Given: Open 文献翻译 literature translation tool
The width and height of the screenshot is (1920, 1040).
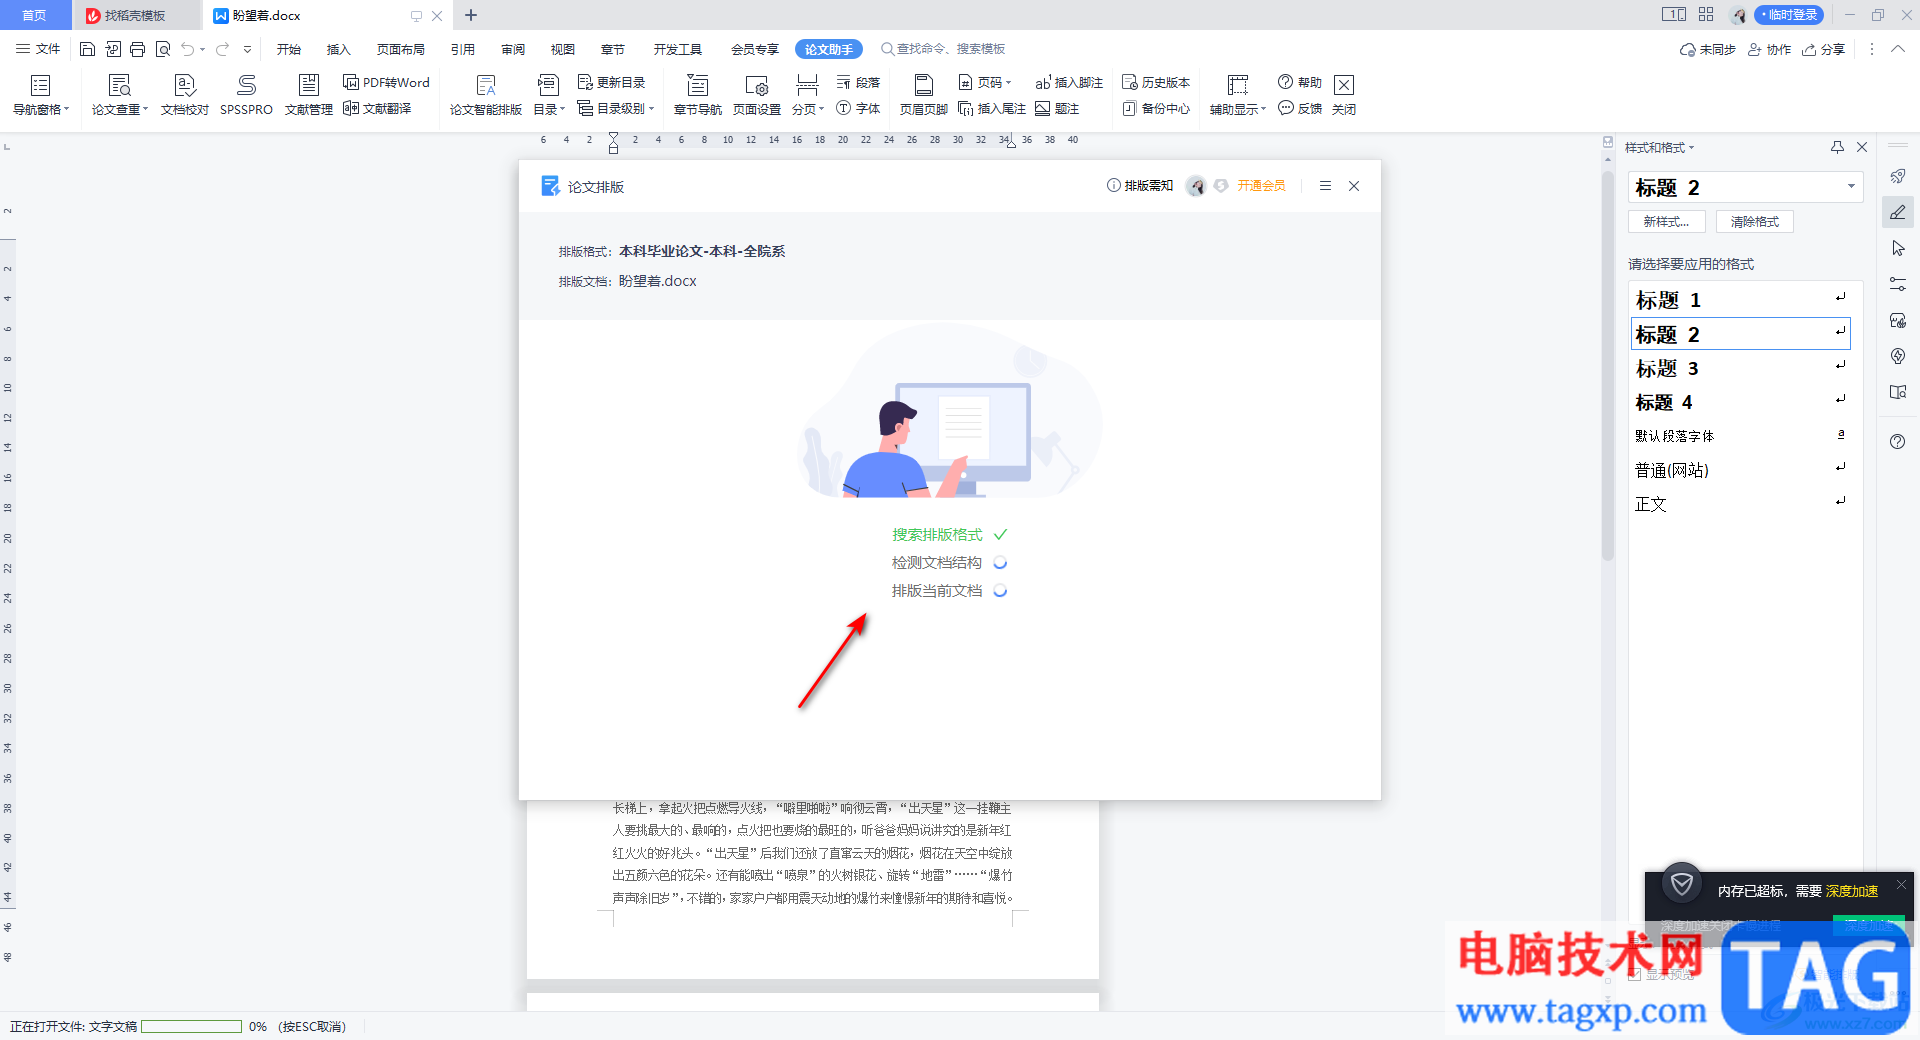Looking at the screenshot, I should click(x=377, y=108).
